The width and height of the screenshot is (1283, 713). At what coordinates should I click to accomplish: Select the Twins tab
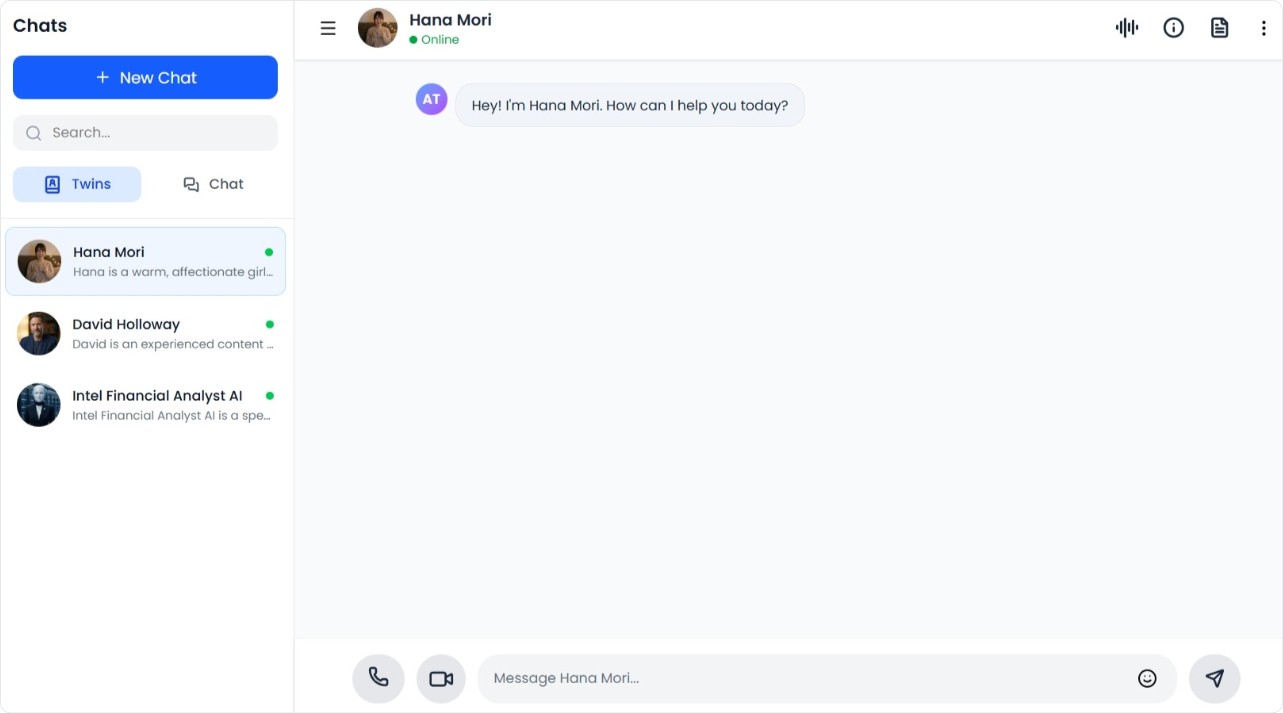tap(77, 184)
